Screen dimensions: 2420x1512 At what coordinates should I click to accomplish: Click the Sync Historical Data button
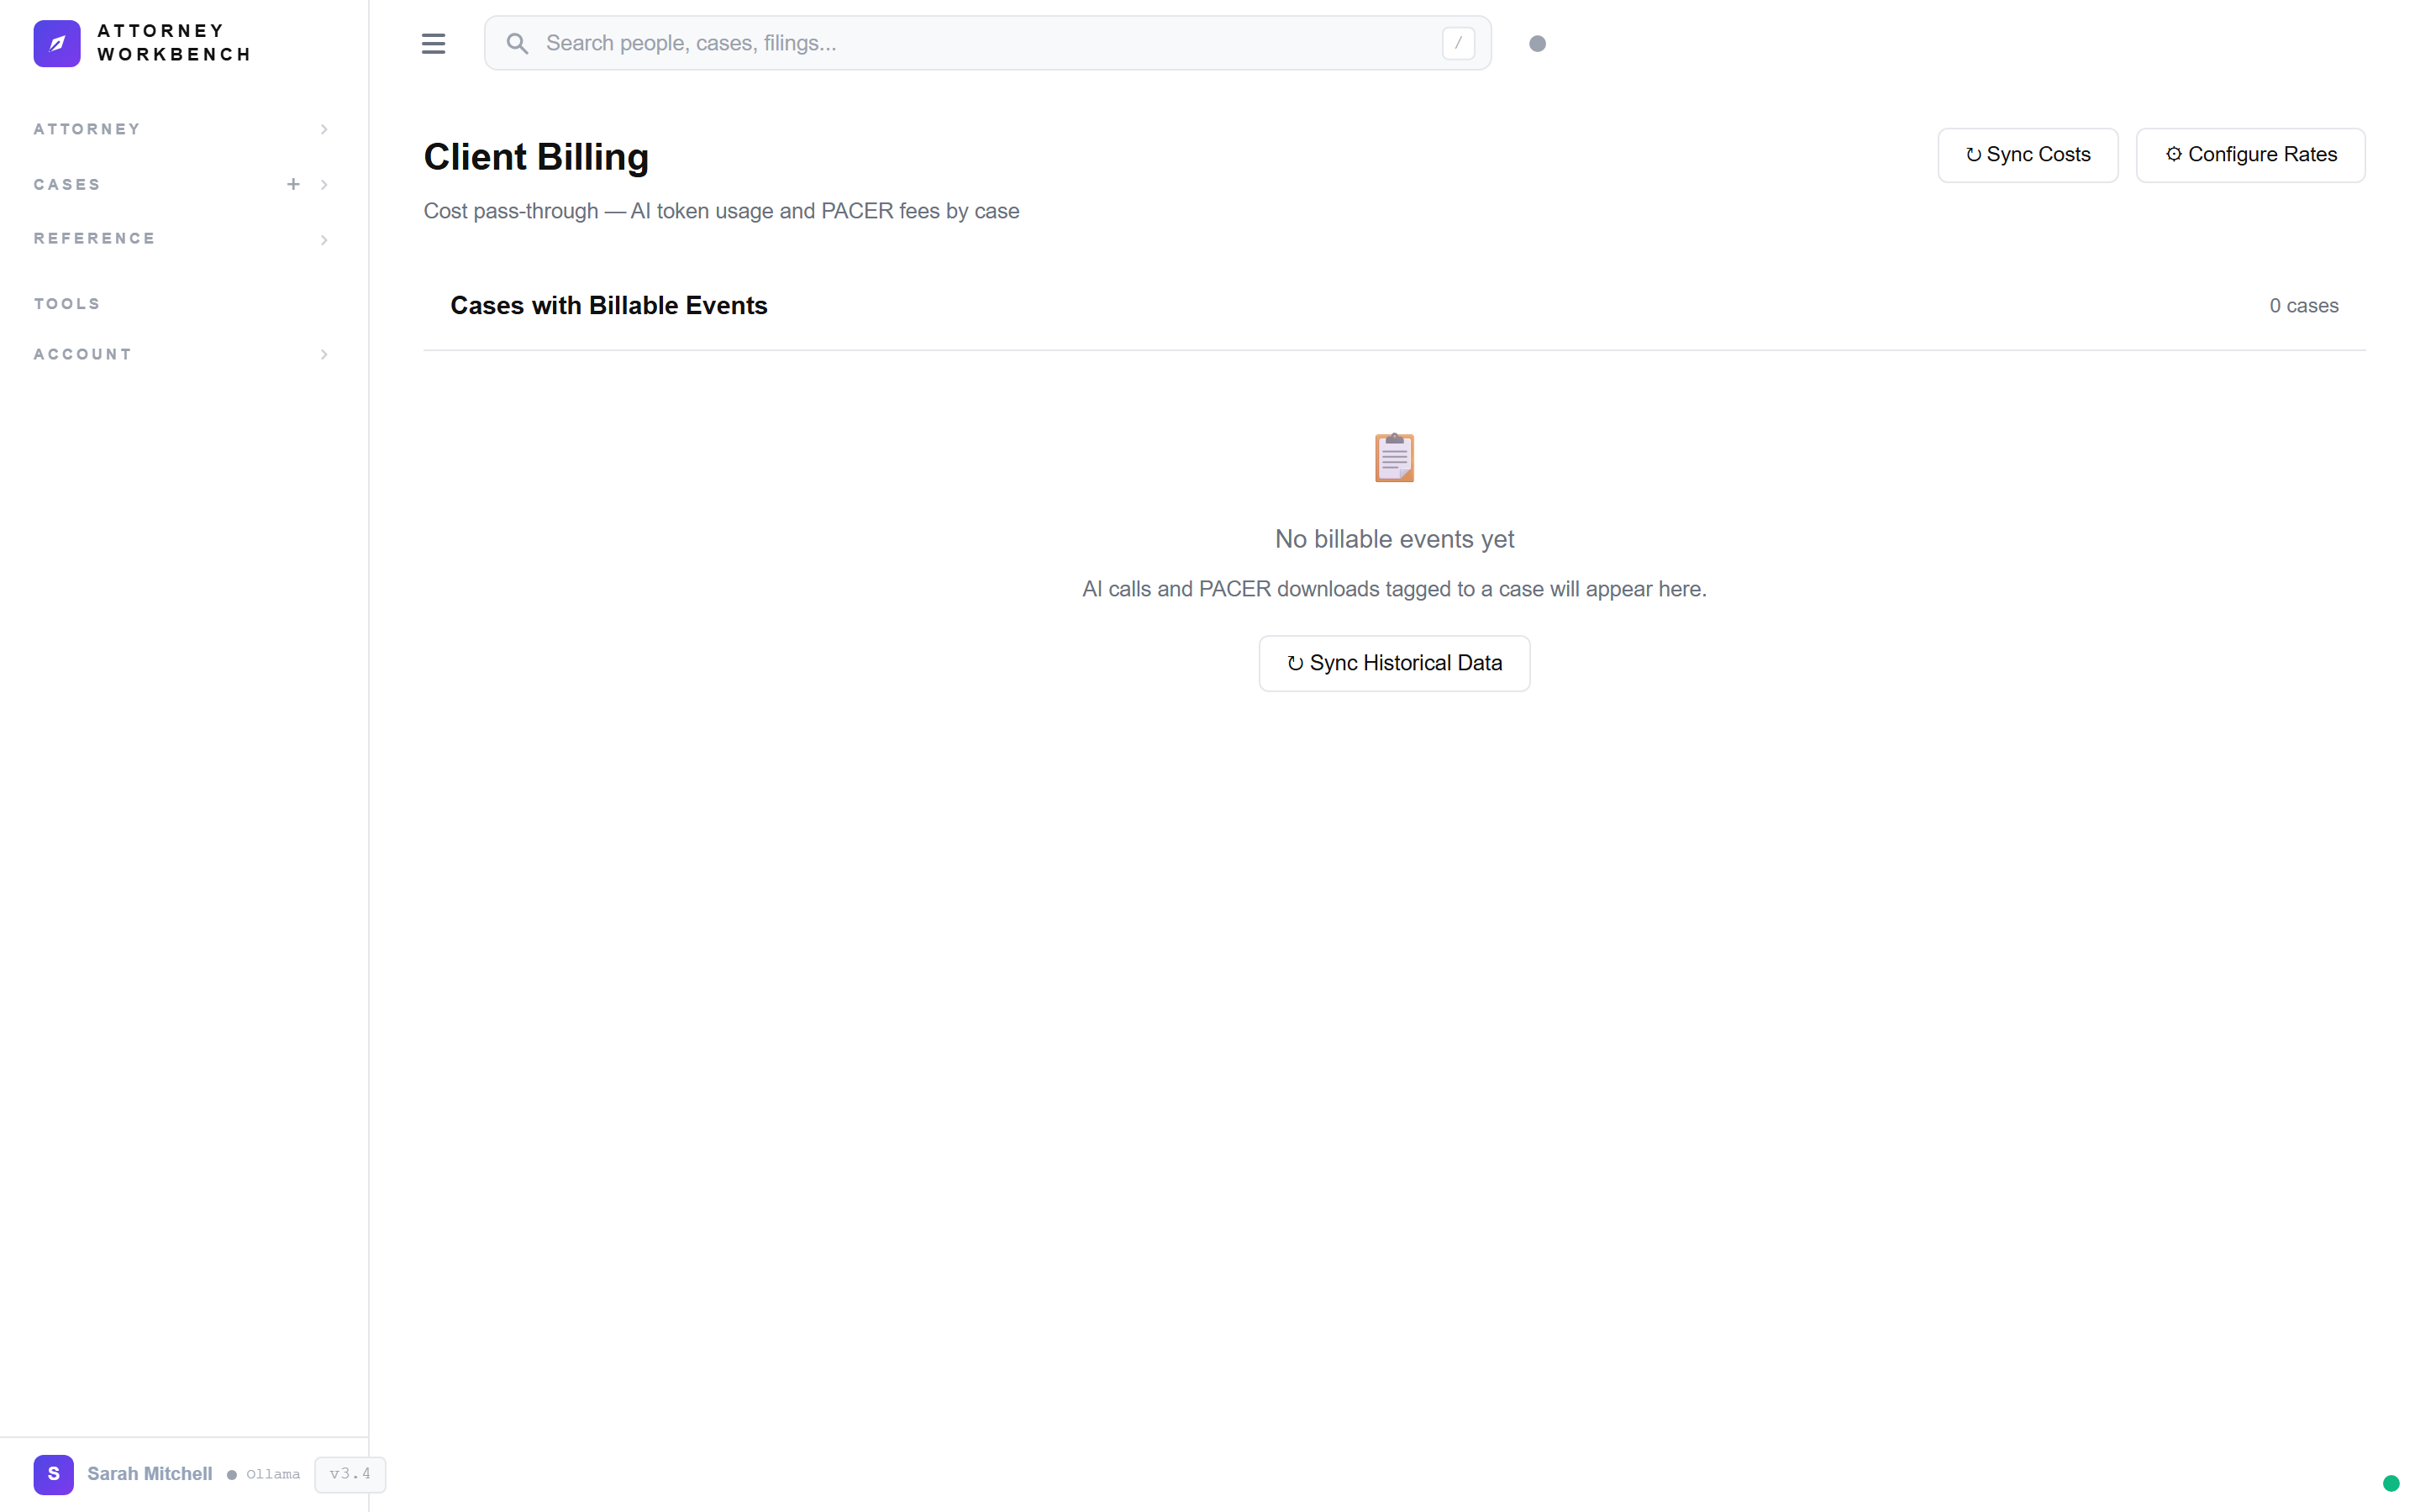tap(1393, 663)
